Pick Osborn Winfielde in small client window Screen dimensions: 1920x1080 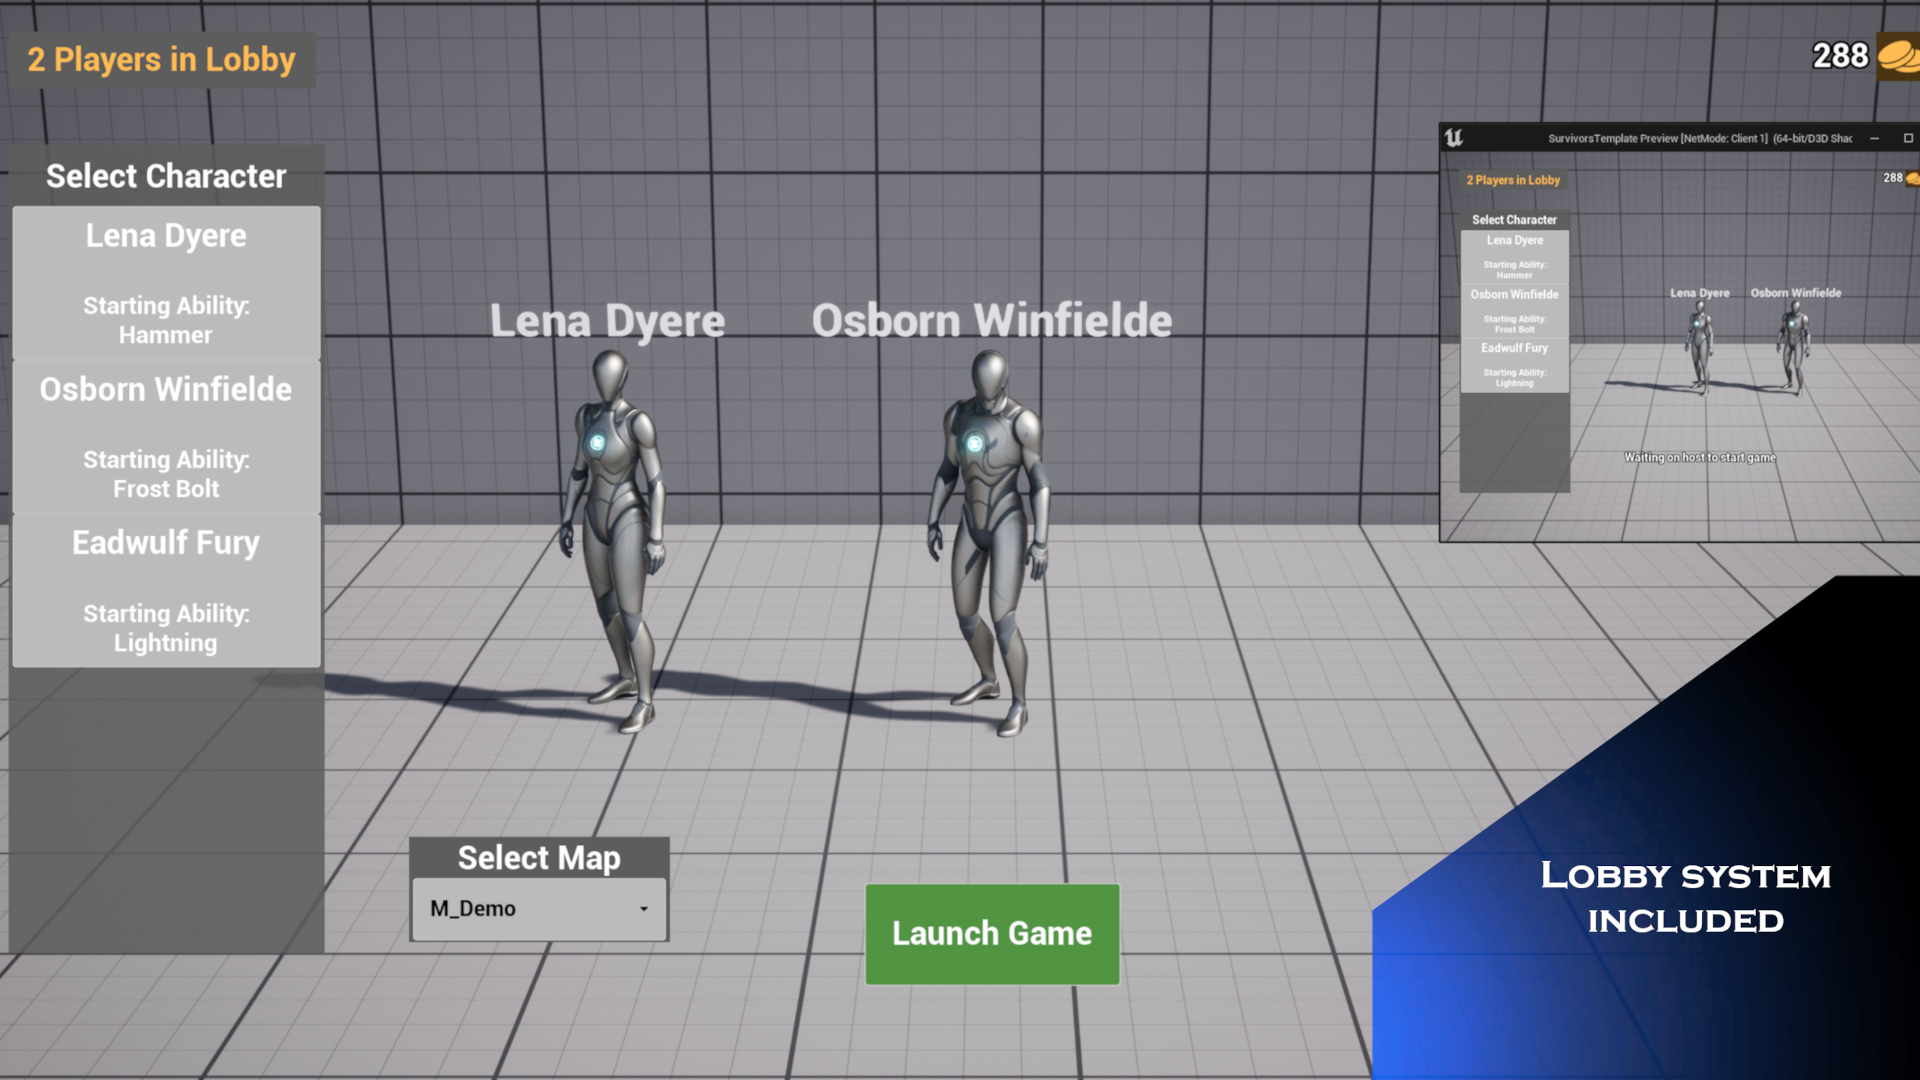tap(1514, 310)
